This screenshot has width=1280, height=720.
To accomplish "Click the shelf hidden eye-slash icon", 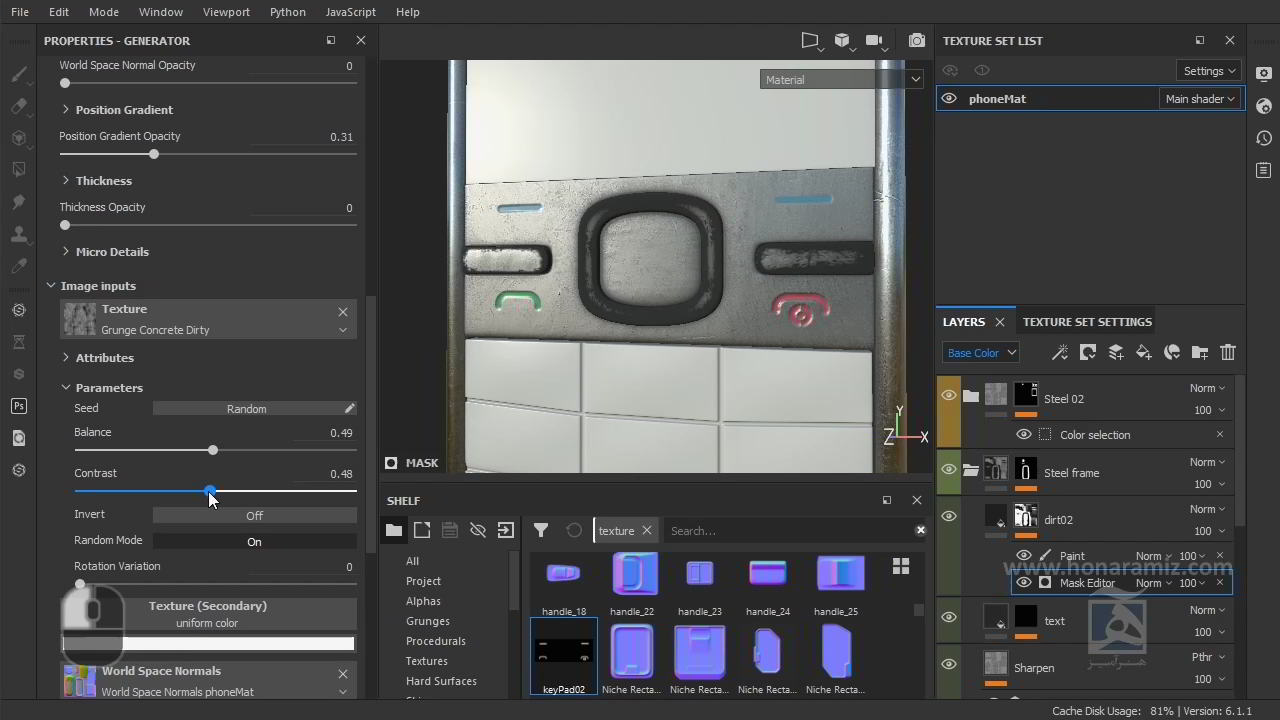I will coord(478,530).
